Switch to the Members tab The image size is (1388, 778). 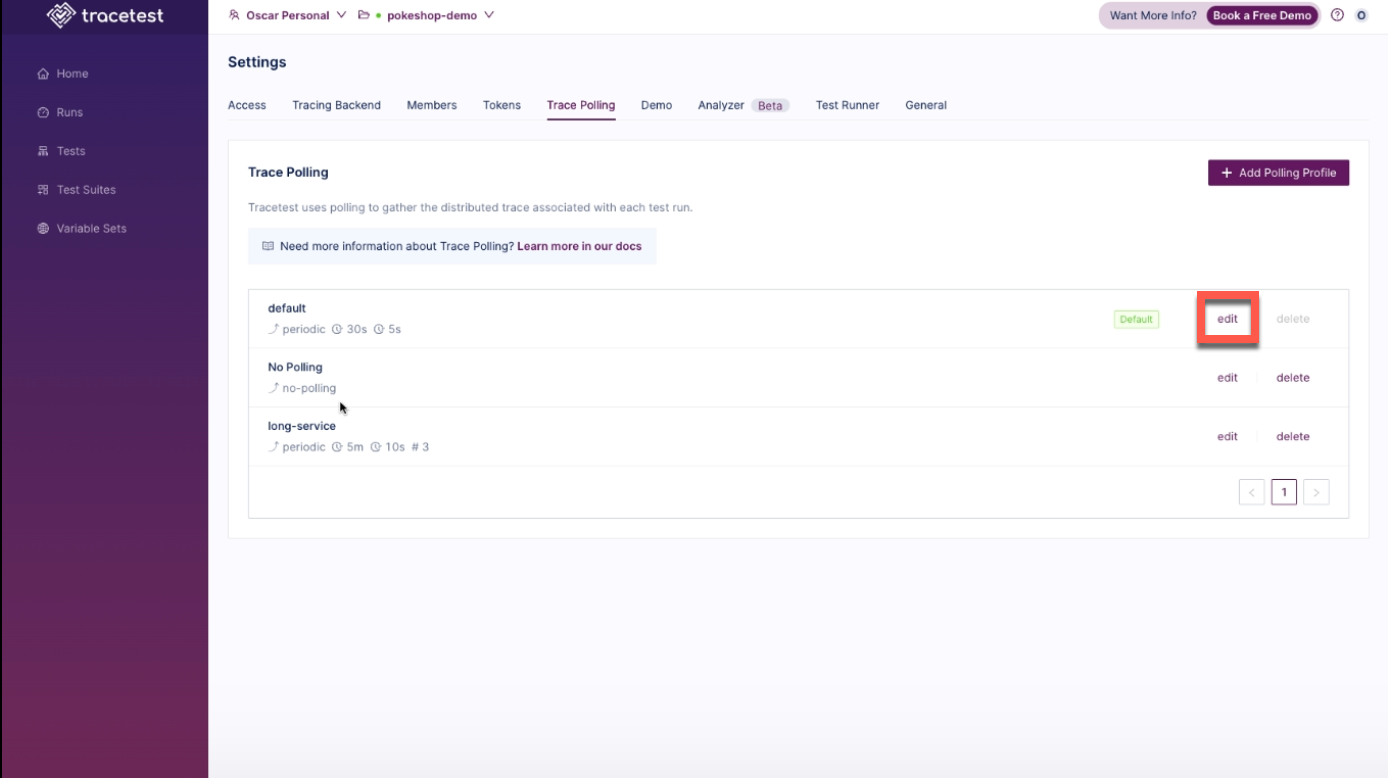click(432, 105)
